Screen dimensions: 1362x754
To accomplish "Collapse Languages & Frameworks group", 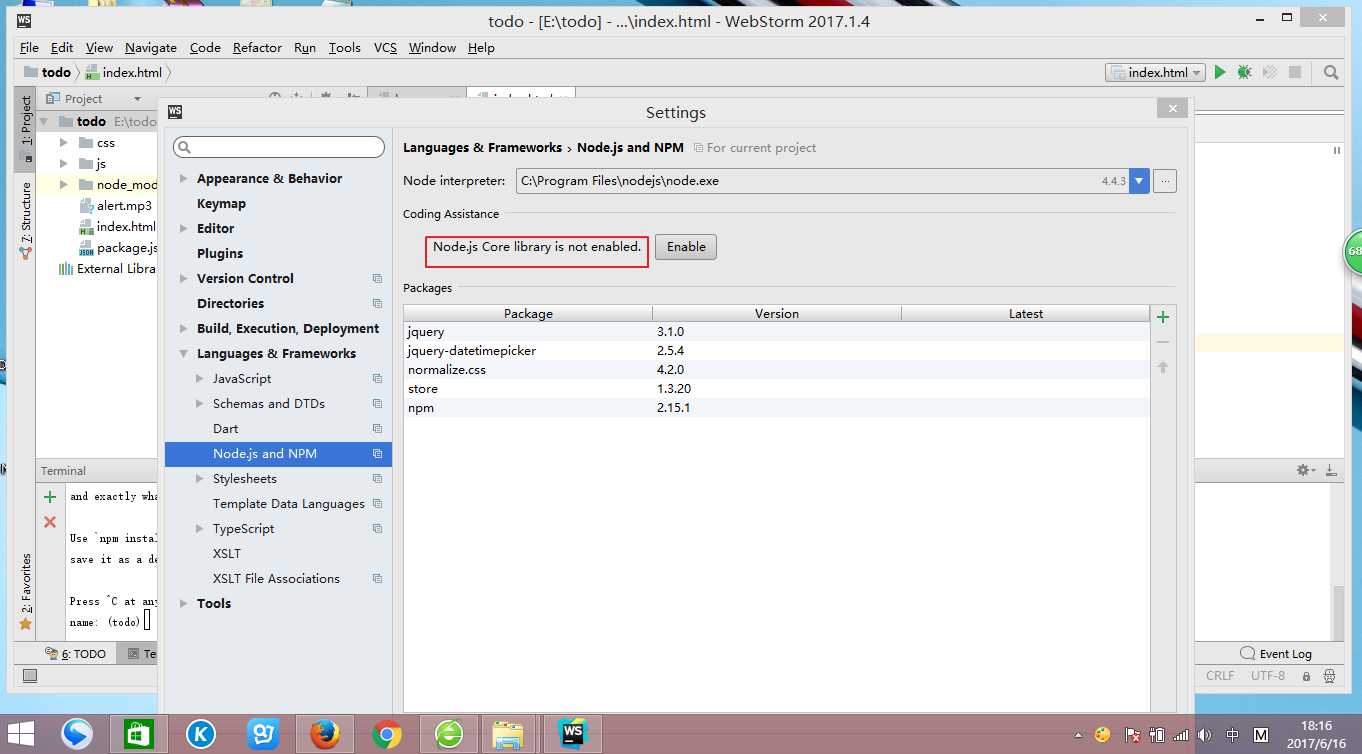I will (183, 354).
